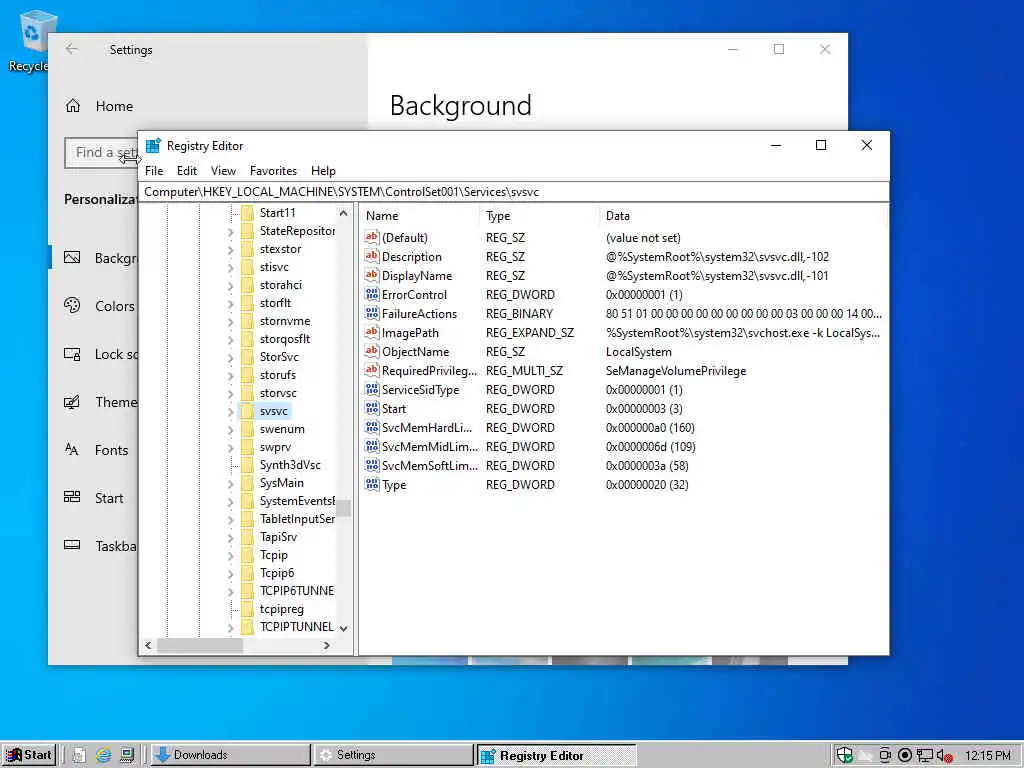Click the (Default) value icon
Screen dimensions: 1024x768
pyautogui.click(x=372, y=238)
